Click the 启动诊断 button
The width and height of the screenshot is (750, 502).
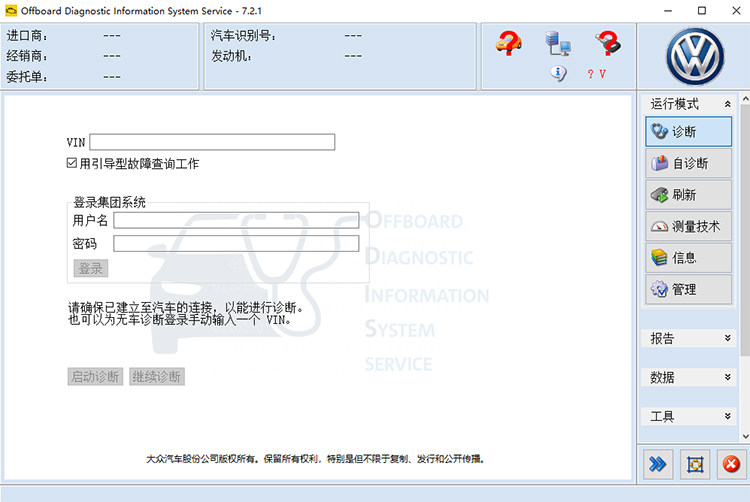click(x=95, y=377)
